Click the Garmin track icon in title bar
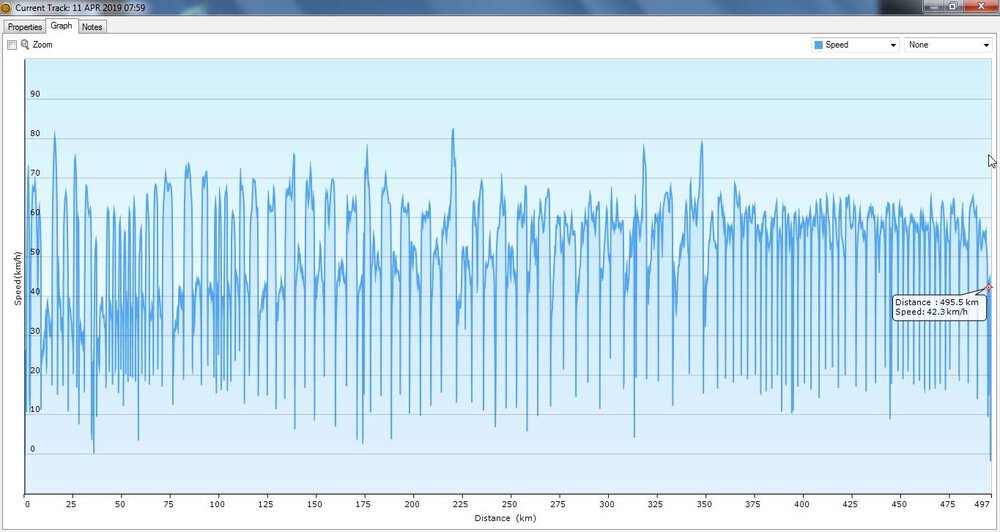The image size is (1000, 532). point(6,7)
